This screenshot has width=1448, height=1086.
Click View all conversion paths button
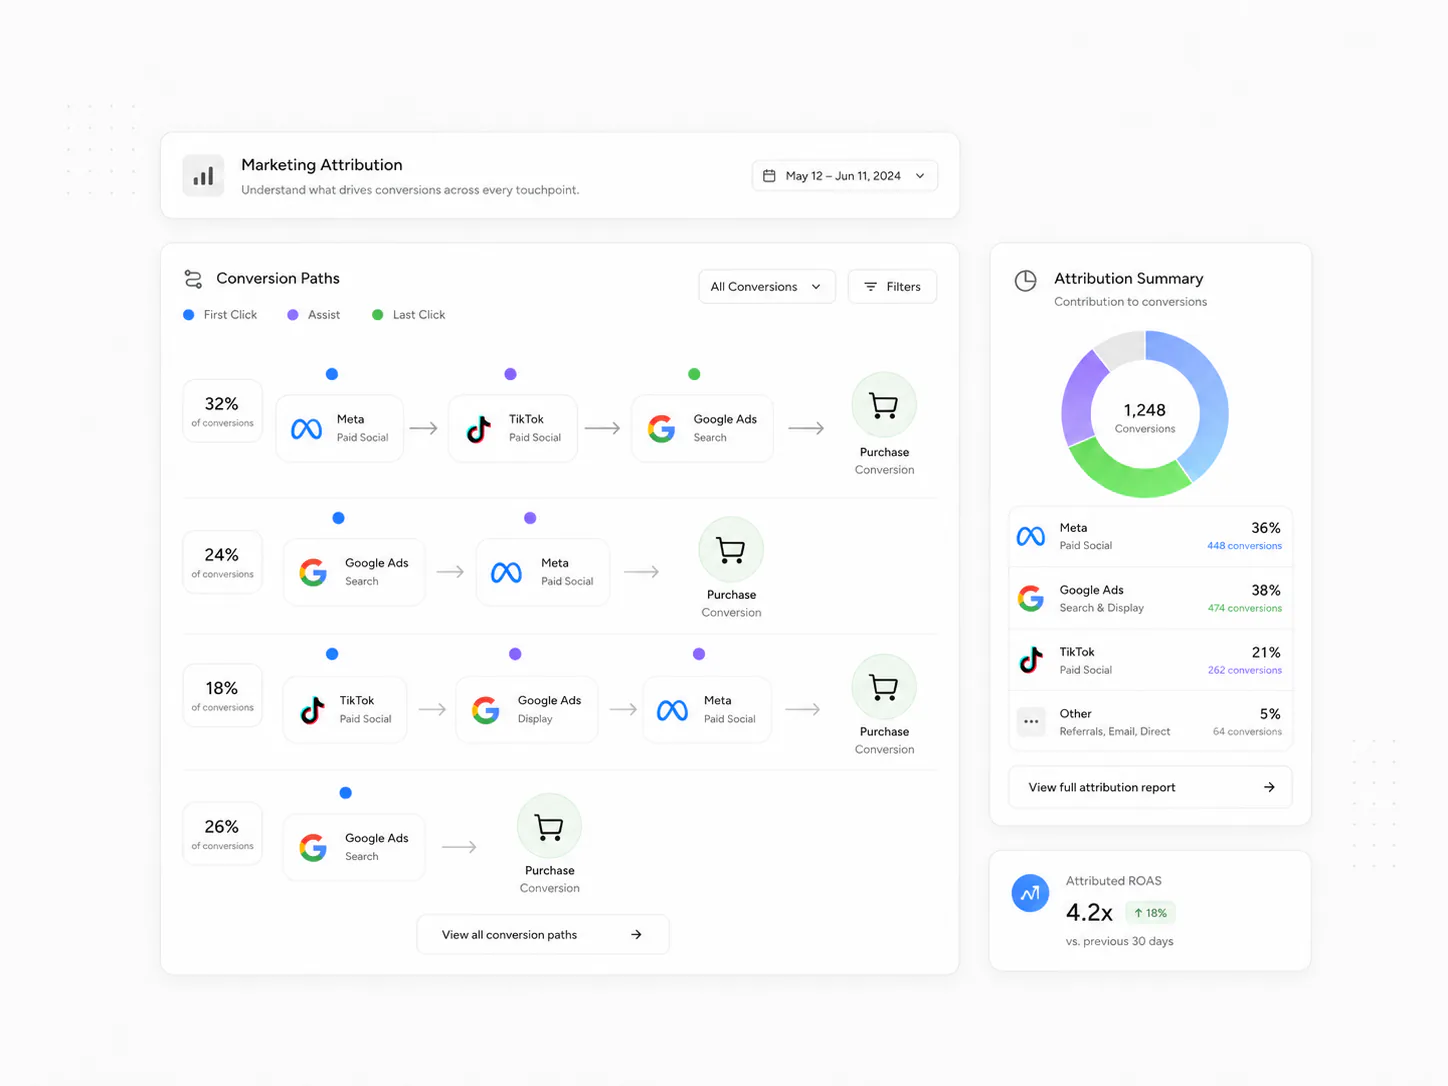pos(543,935)
